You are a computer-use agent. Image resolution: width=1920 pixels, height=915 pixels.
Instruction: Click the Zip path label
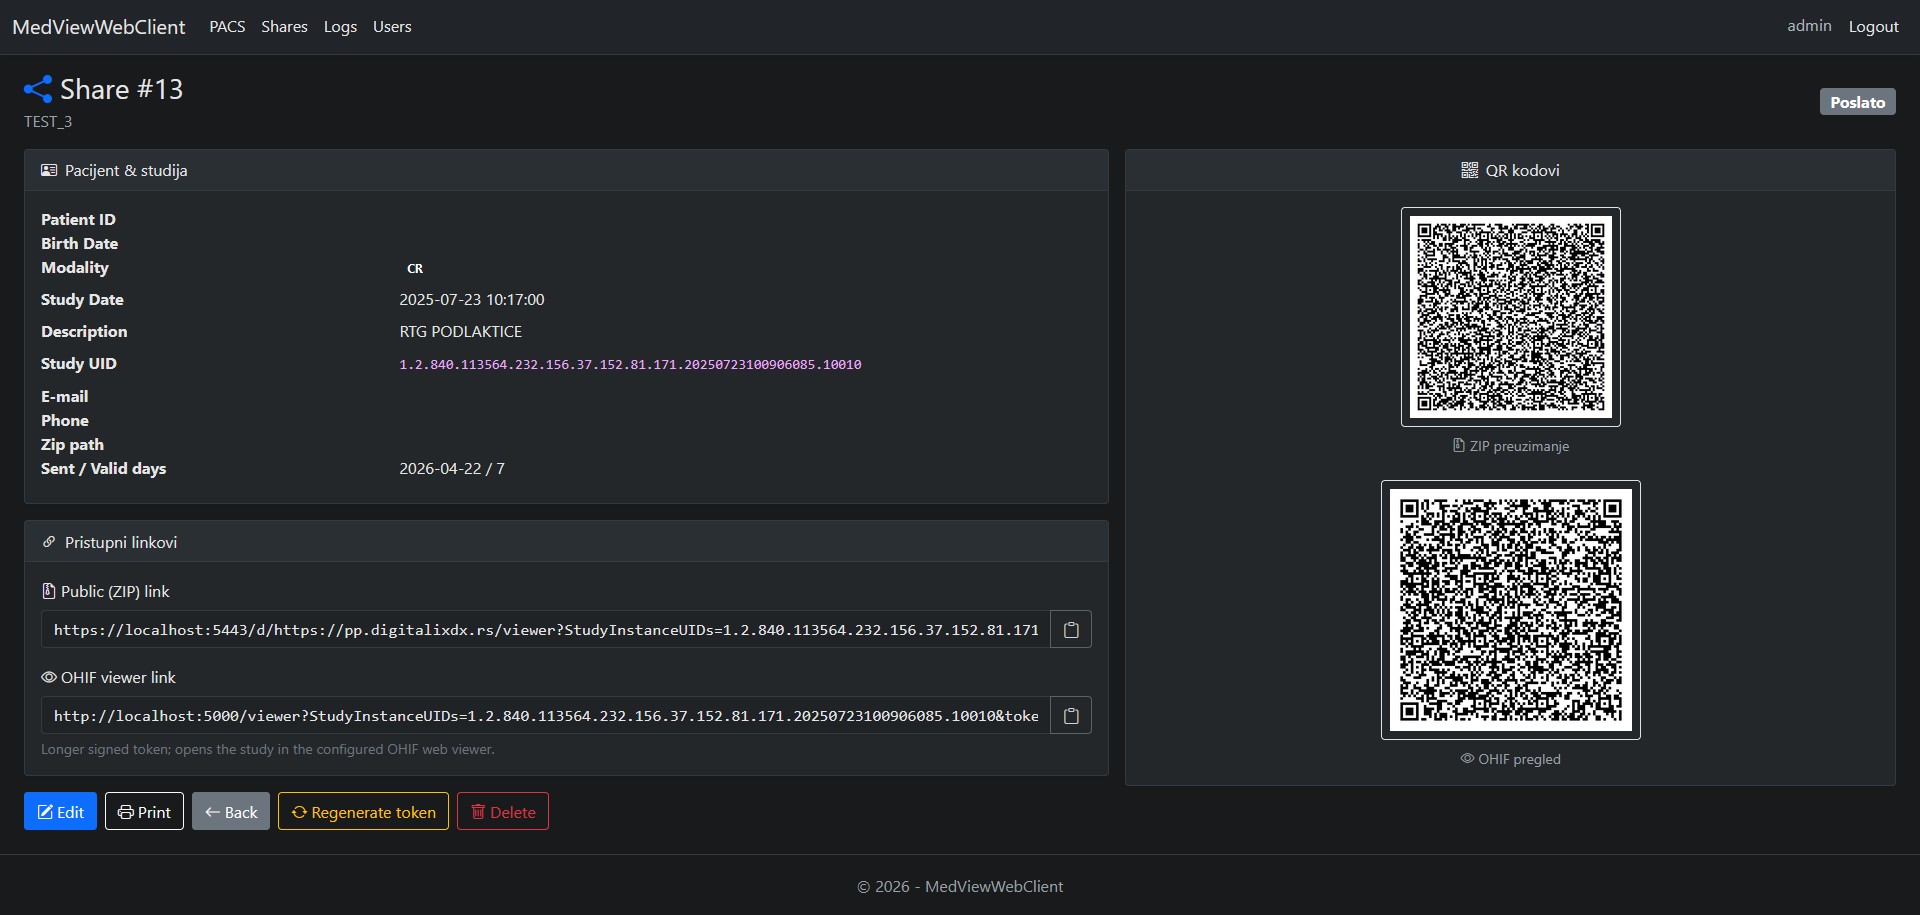[x=72, y=444]
